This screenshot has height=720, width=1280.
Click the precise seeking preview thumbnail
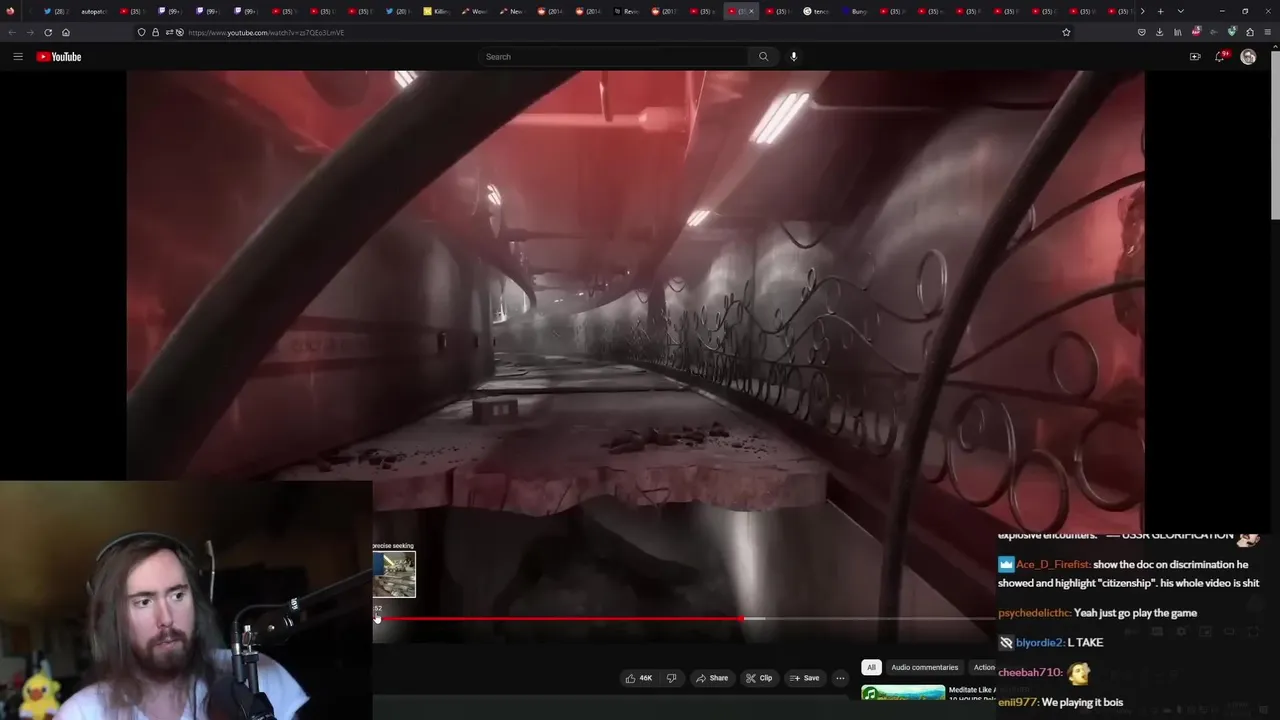click(394, 575)
